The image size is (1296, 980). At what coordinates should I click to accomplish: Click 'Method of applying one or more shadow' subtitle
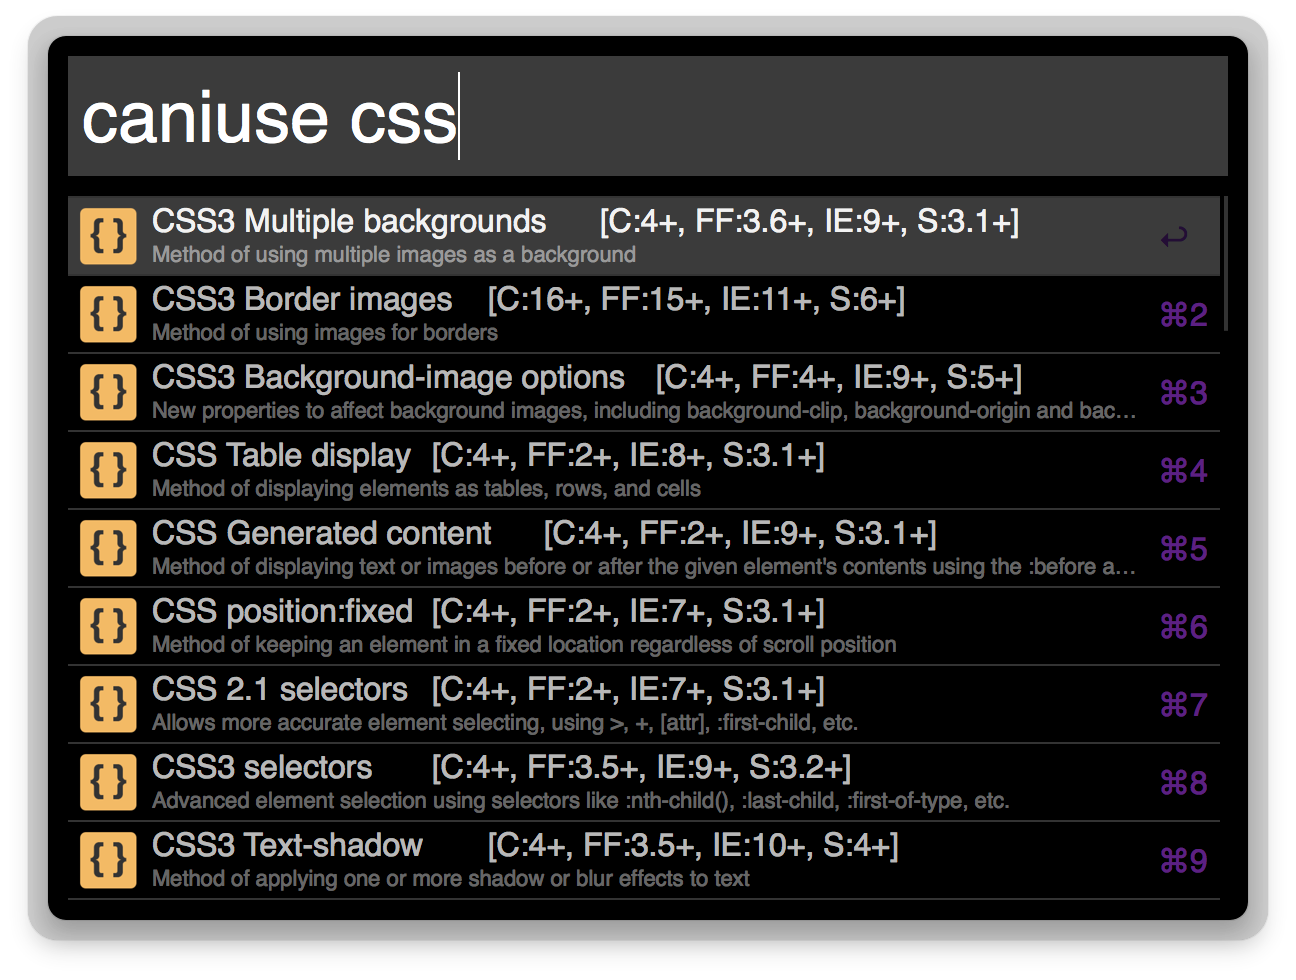[x=451, y=879]
